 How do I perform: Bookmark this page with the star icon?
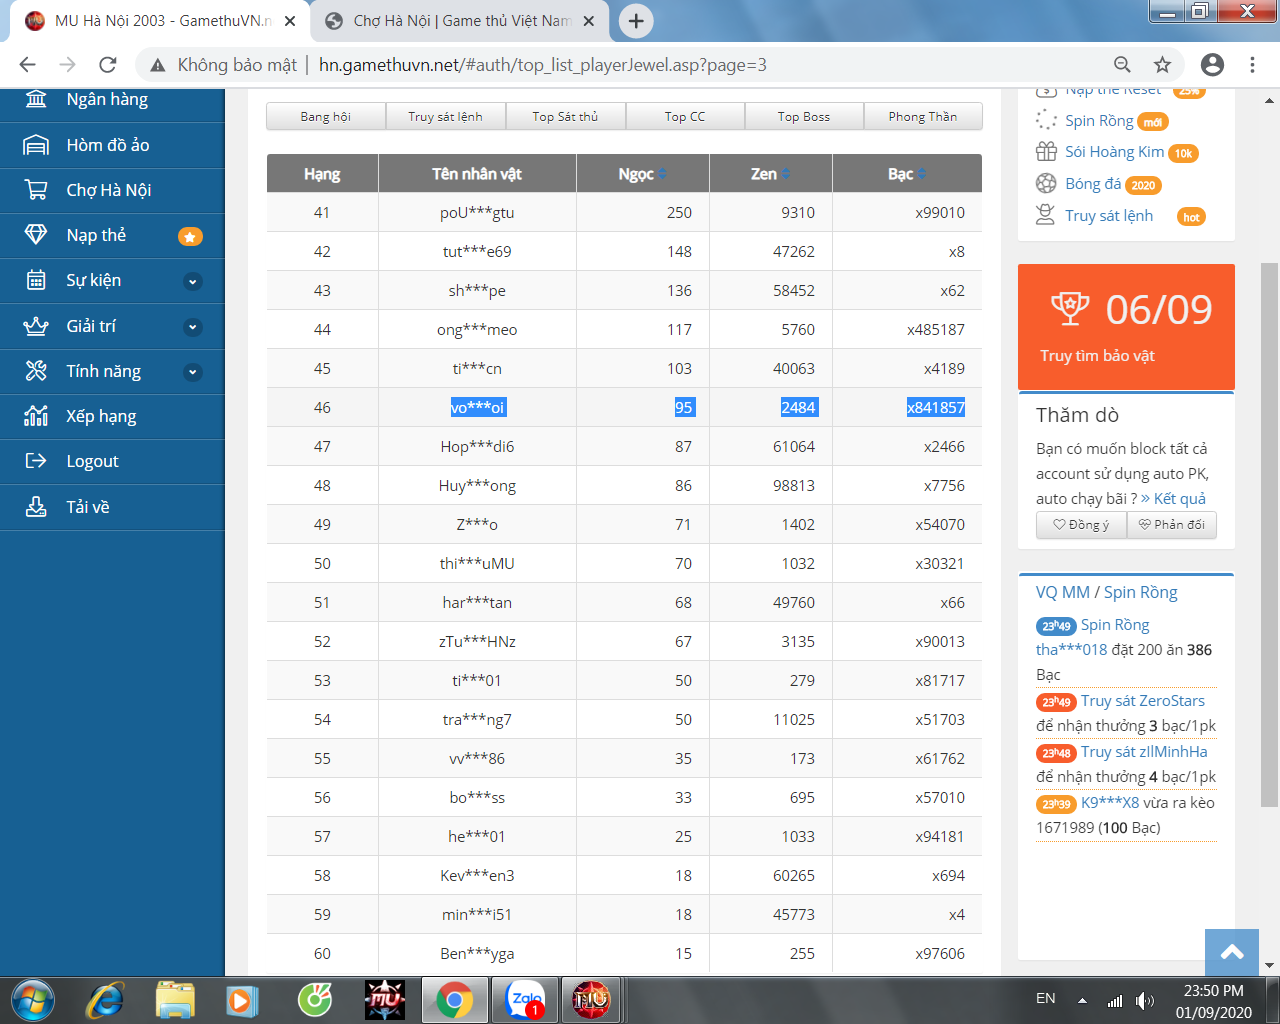1162,65
